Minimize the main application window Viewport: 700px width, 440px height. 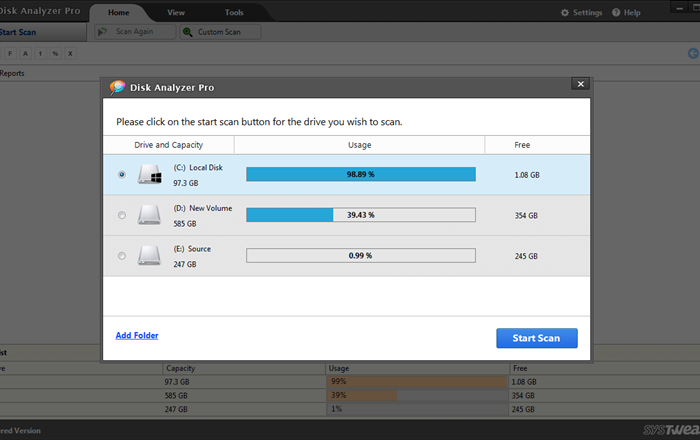[x=679, y=8]
